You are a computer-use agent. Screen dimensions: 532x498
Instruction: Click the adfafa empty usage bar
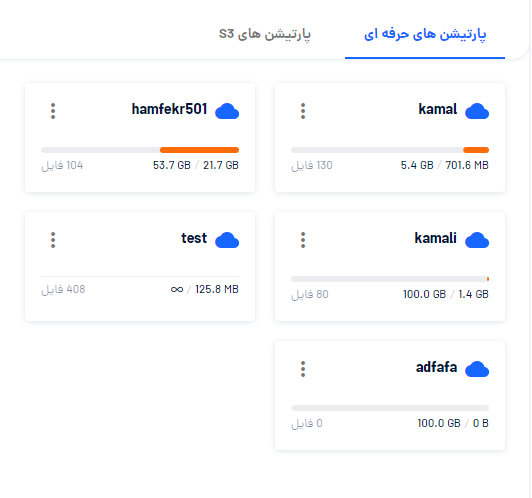[390, 408]
